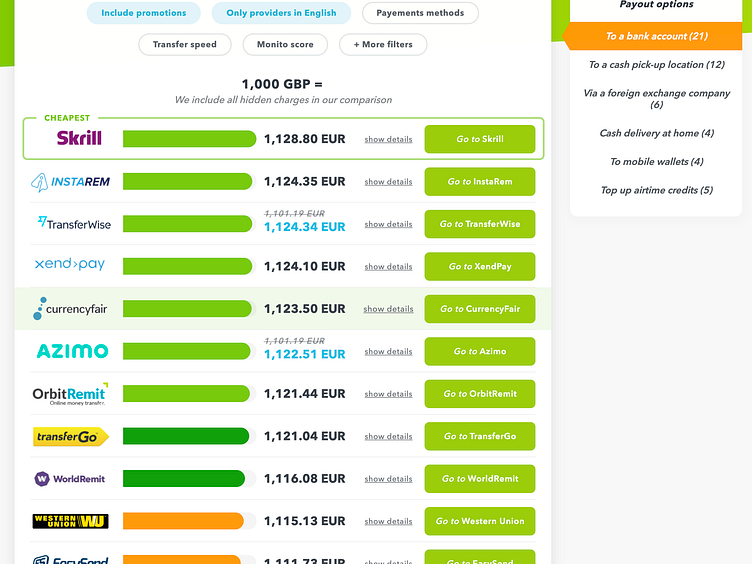Click the TransferWise logo
Viewport: 752px width, 564px height.
73,224
